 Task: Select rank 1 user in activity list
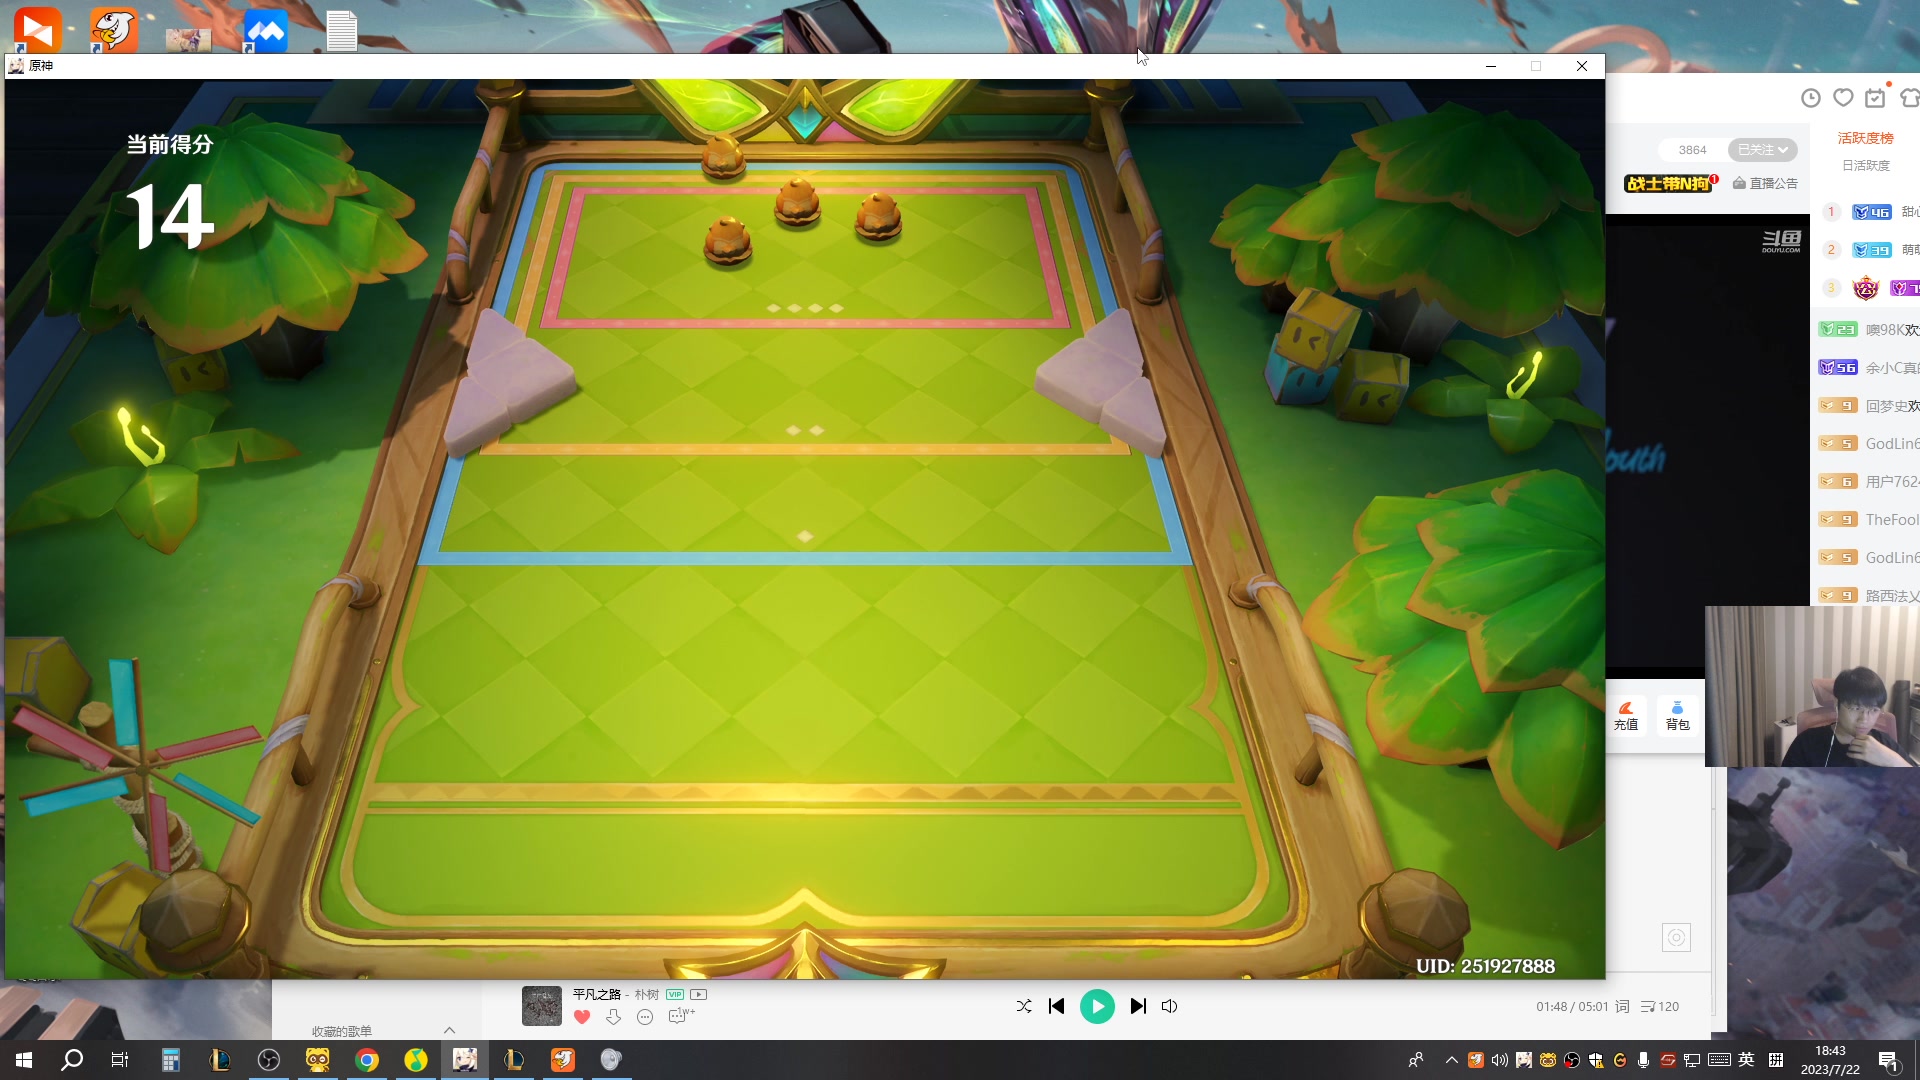(x=1869, y=212)
